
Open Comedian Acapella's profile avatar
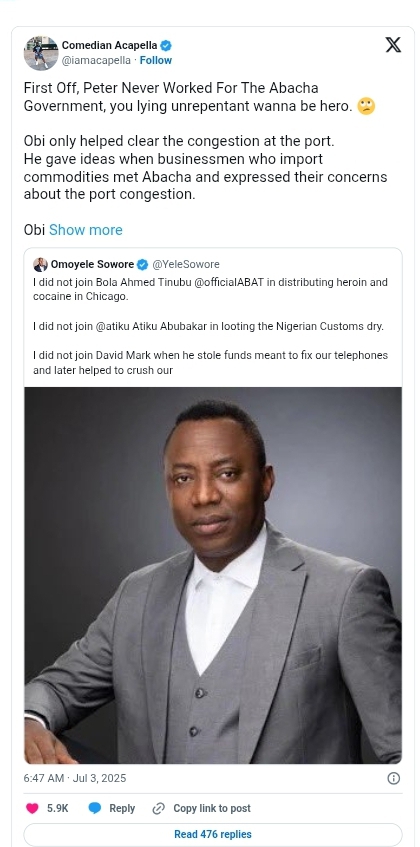click(x=41, y=53)
